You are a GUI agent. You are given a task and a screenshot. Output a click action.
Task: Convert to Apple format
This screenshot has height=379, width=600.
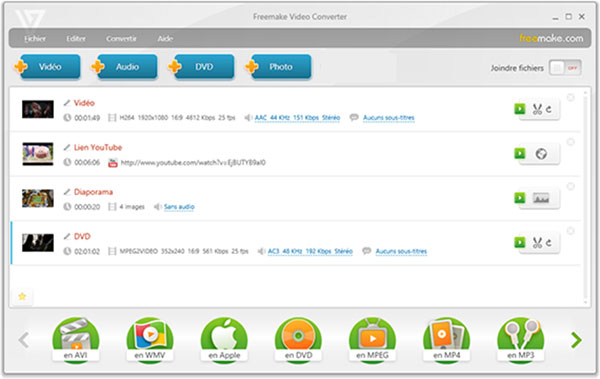pyautogui.click(x=224, y=340)
